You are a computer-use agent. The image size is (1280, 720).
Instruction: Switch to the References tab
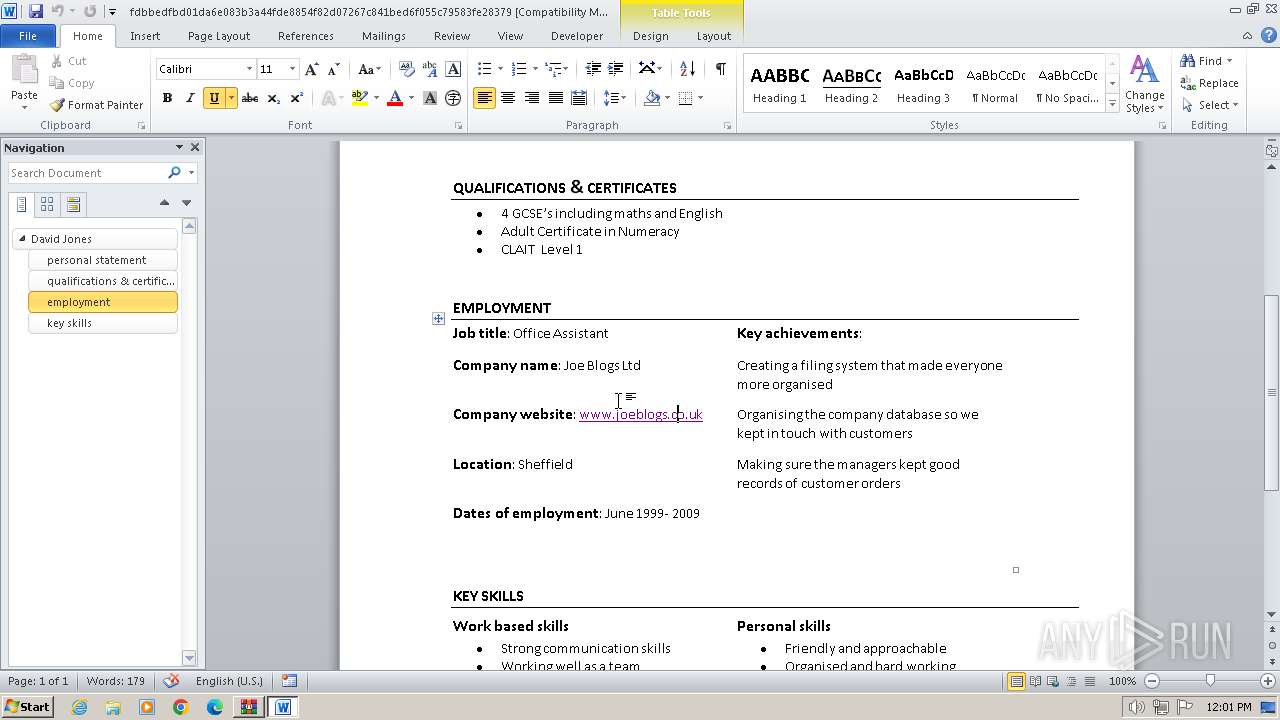pos(306,36)
